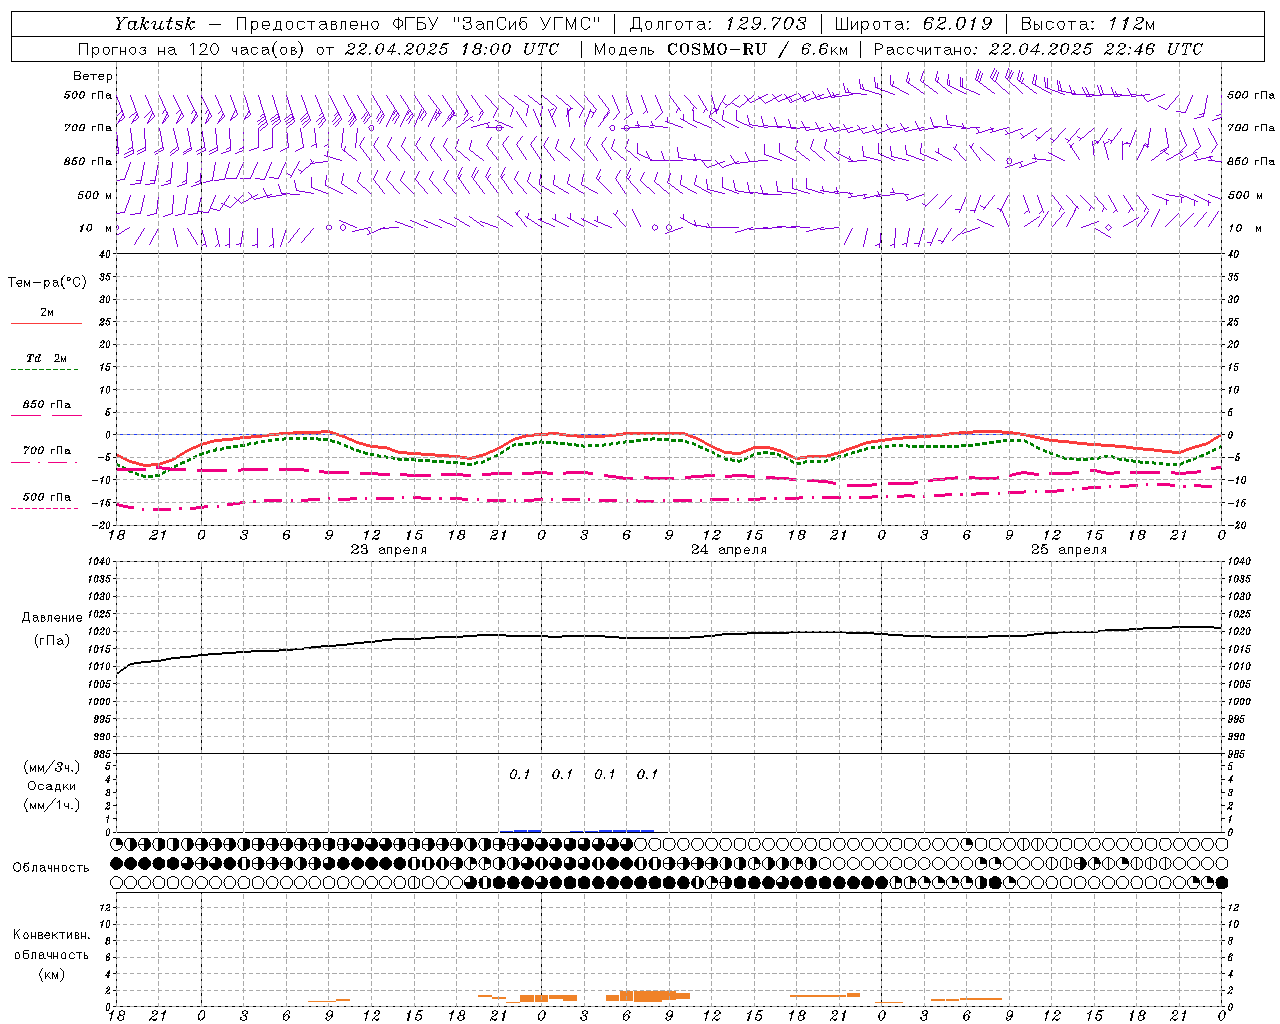This screenshot has height=1024, width=1280.
Task: Click the 'Прогноз на 120 часа(ов)' forecast length text
Action: click(192, 49)
